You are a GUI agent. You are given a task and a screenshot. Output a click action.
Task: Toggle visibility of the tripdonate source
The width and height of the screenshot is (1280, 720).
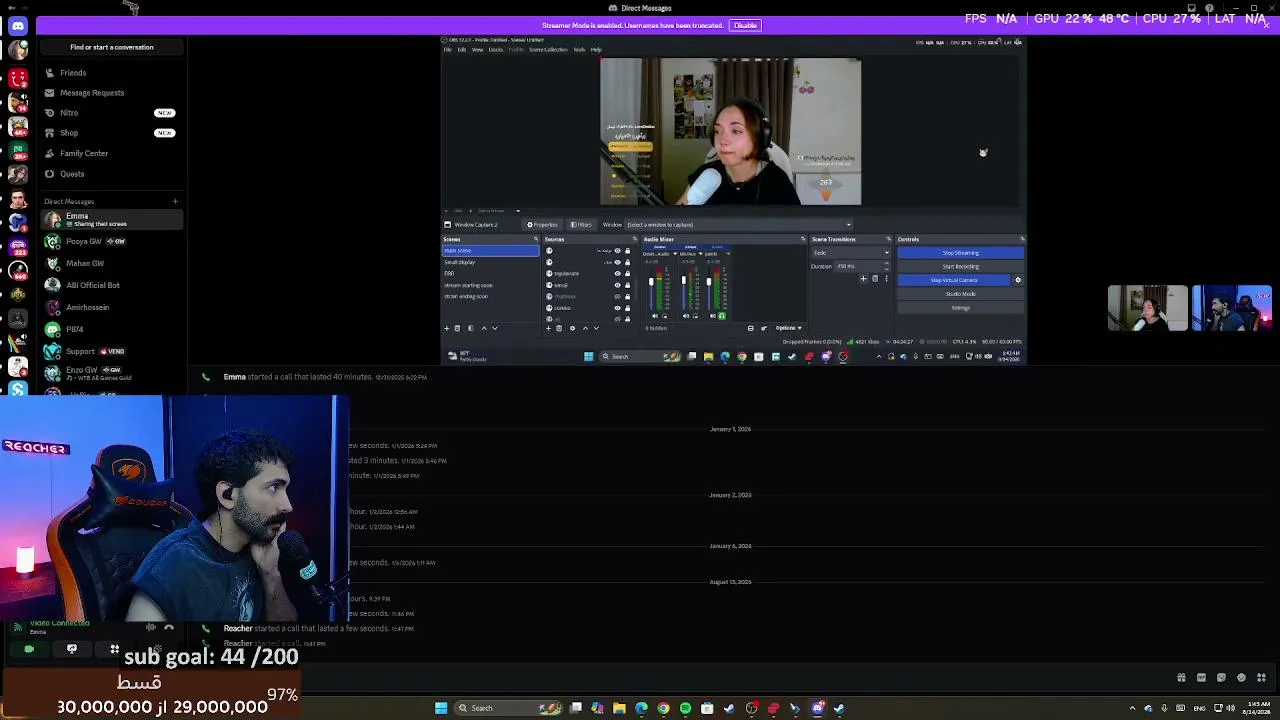pos(617,273)
